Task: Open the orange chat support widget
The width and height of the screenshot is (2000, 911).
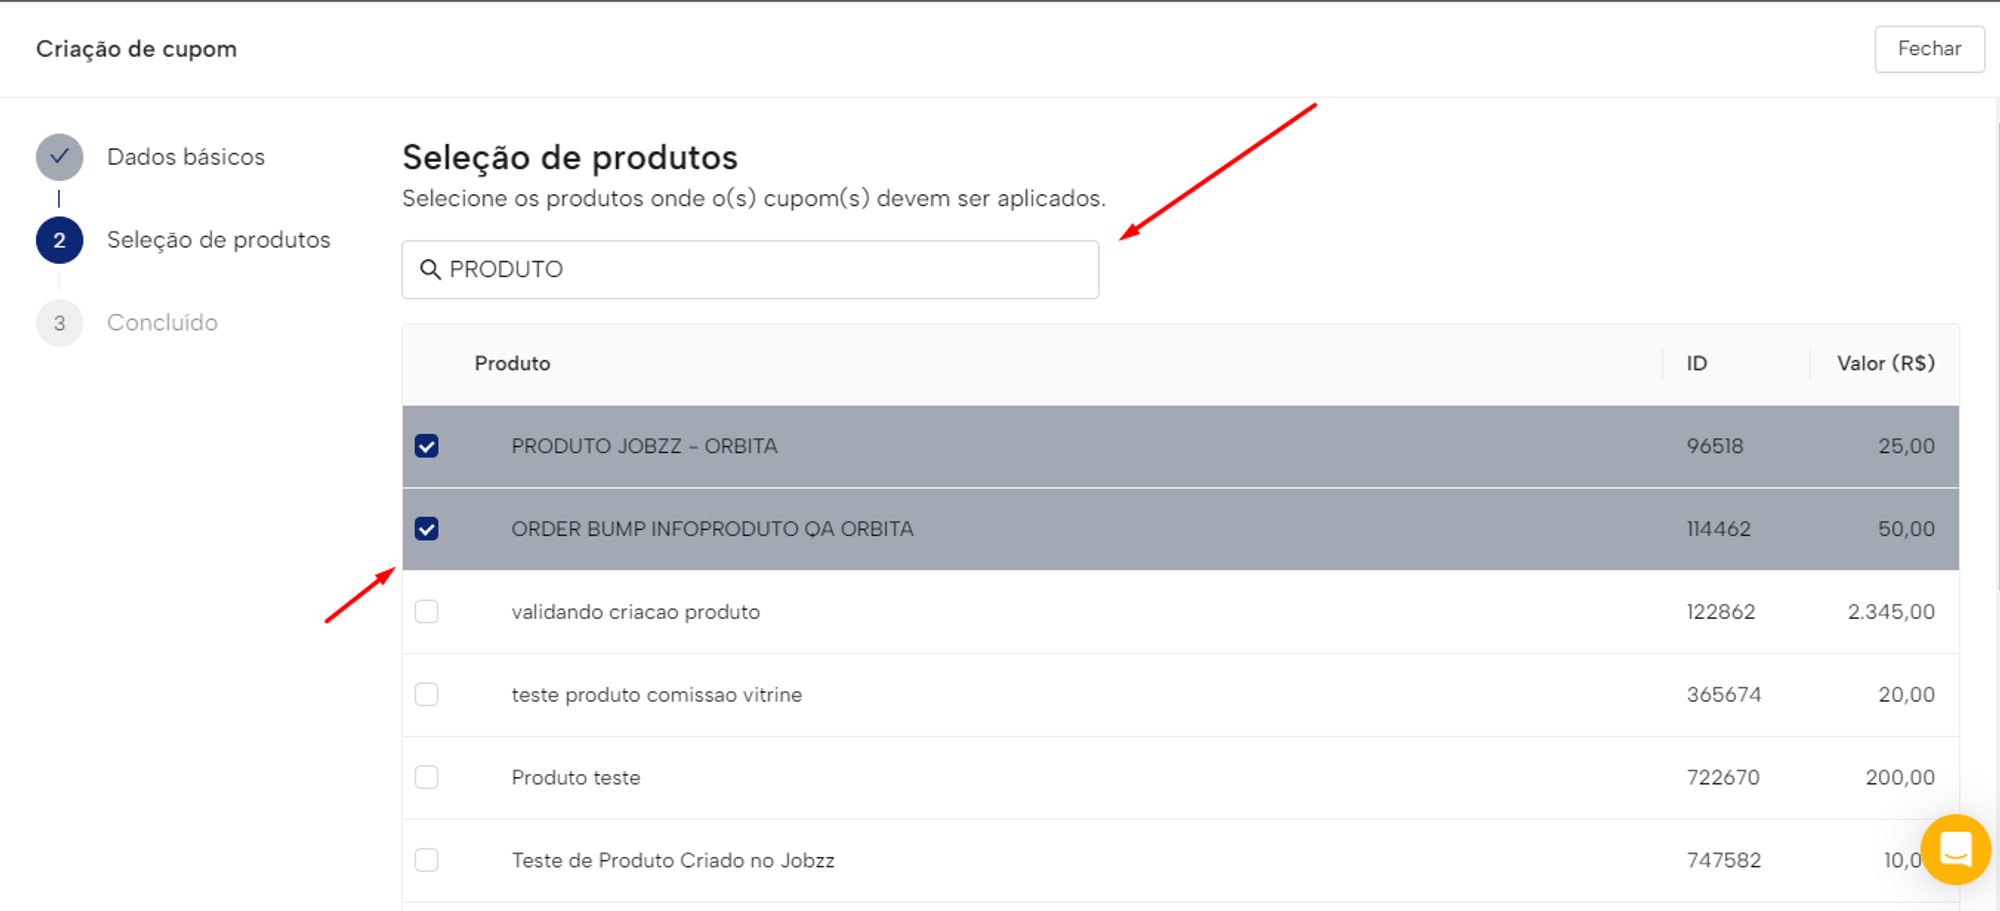Action: [x=1955, y=850]
